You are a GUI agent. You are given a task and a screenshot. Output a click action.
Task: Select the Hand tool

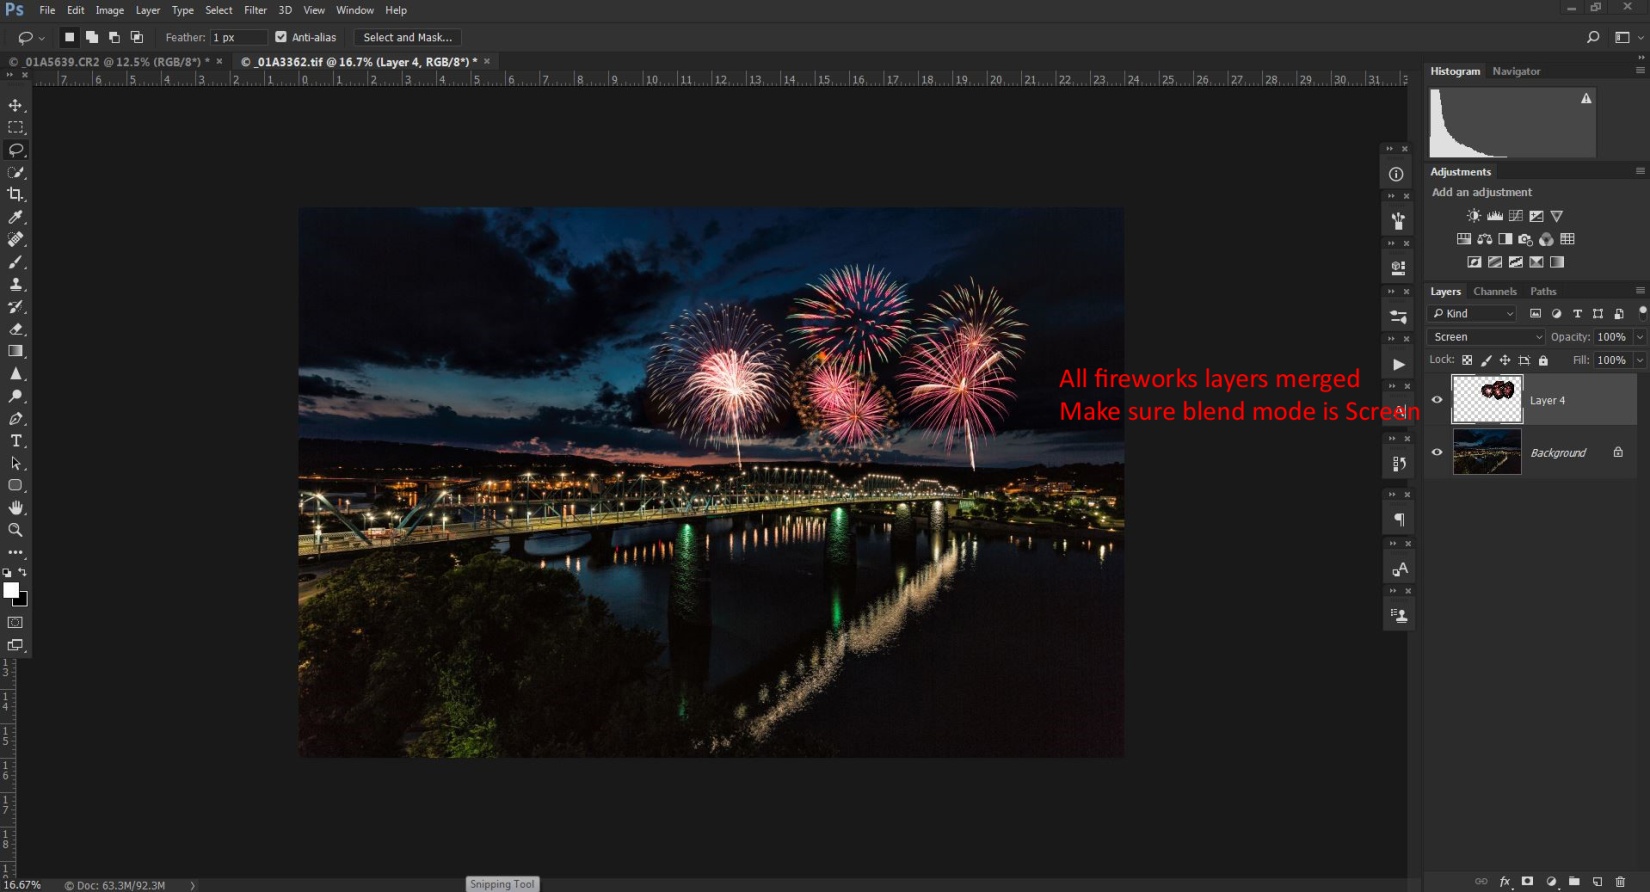tap(15, 508)
